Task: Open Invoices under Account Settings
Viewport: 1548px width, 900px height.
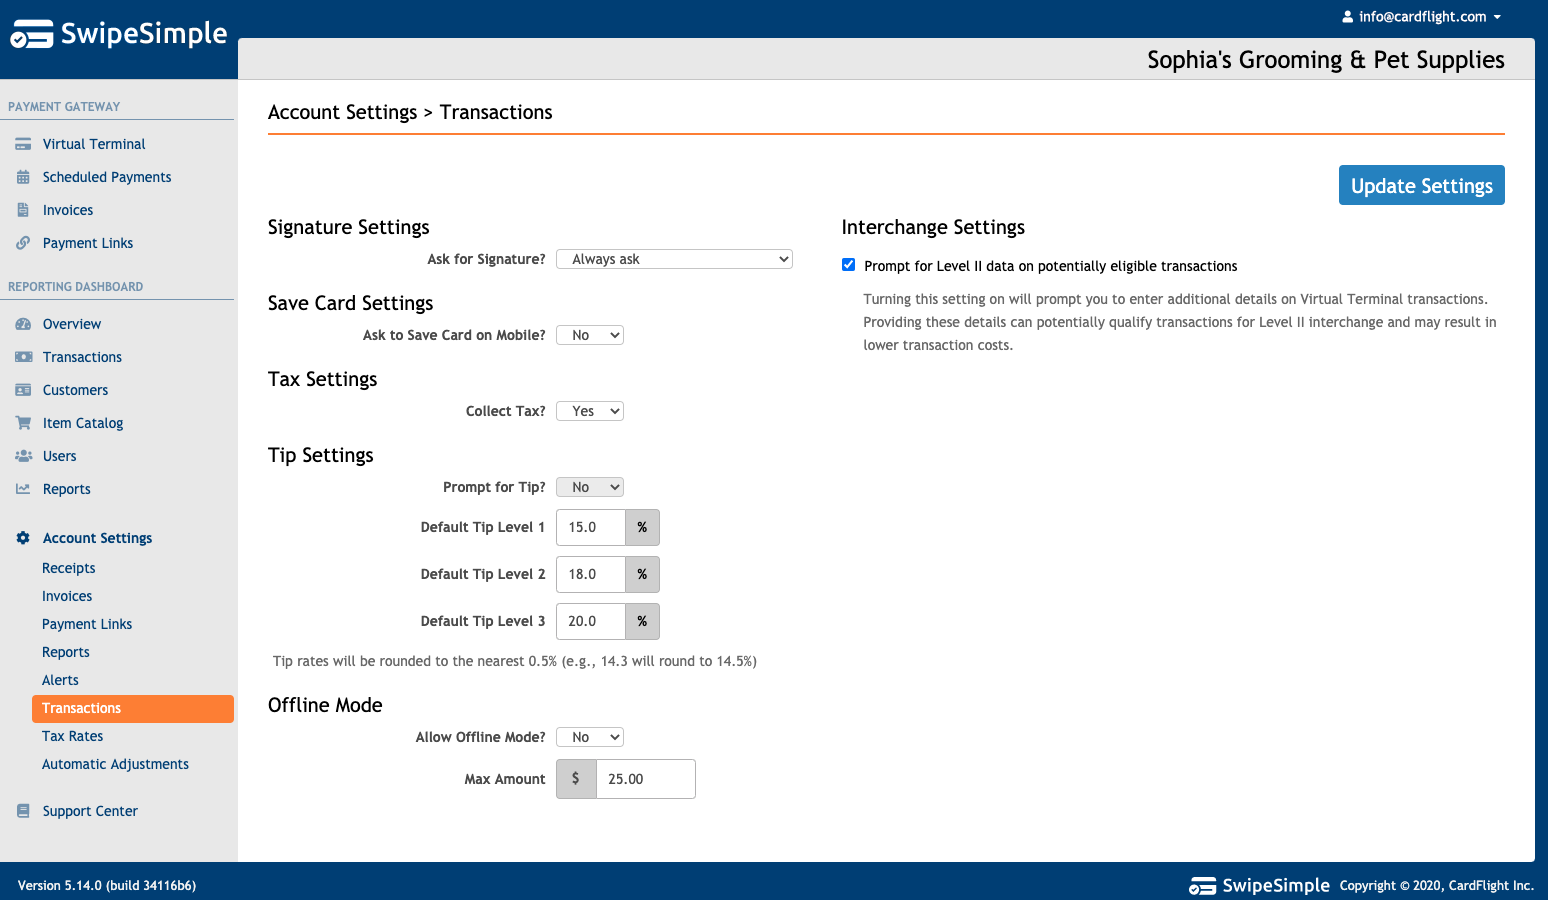Action: pos(67,596)
